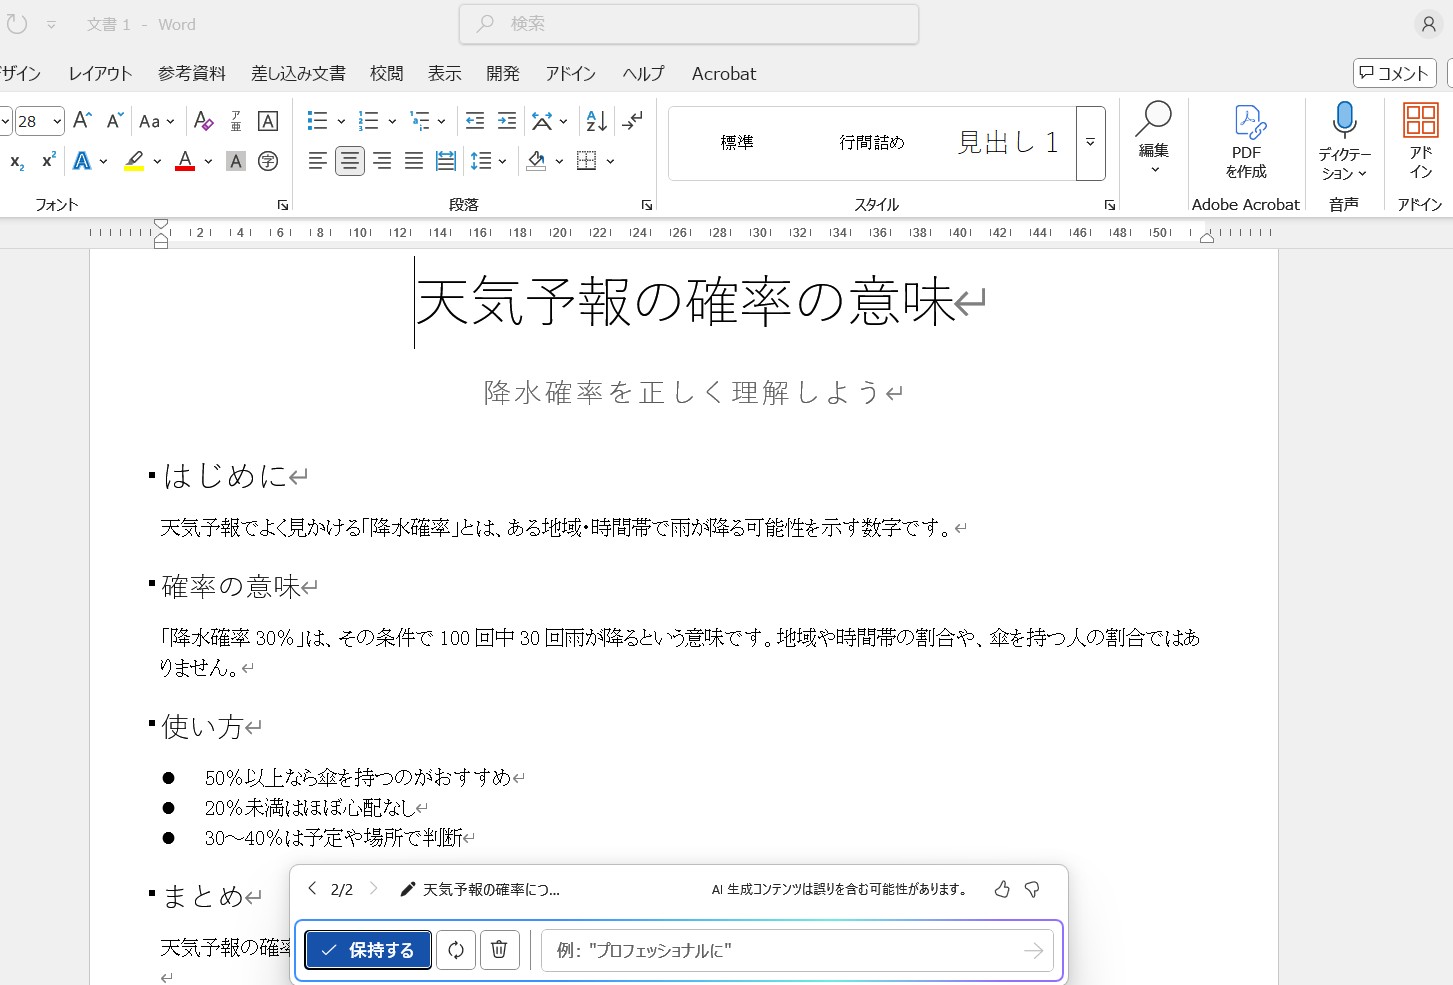
Task: Give thumbs down to AI content
Action: point(1032,889)
